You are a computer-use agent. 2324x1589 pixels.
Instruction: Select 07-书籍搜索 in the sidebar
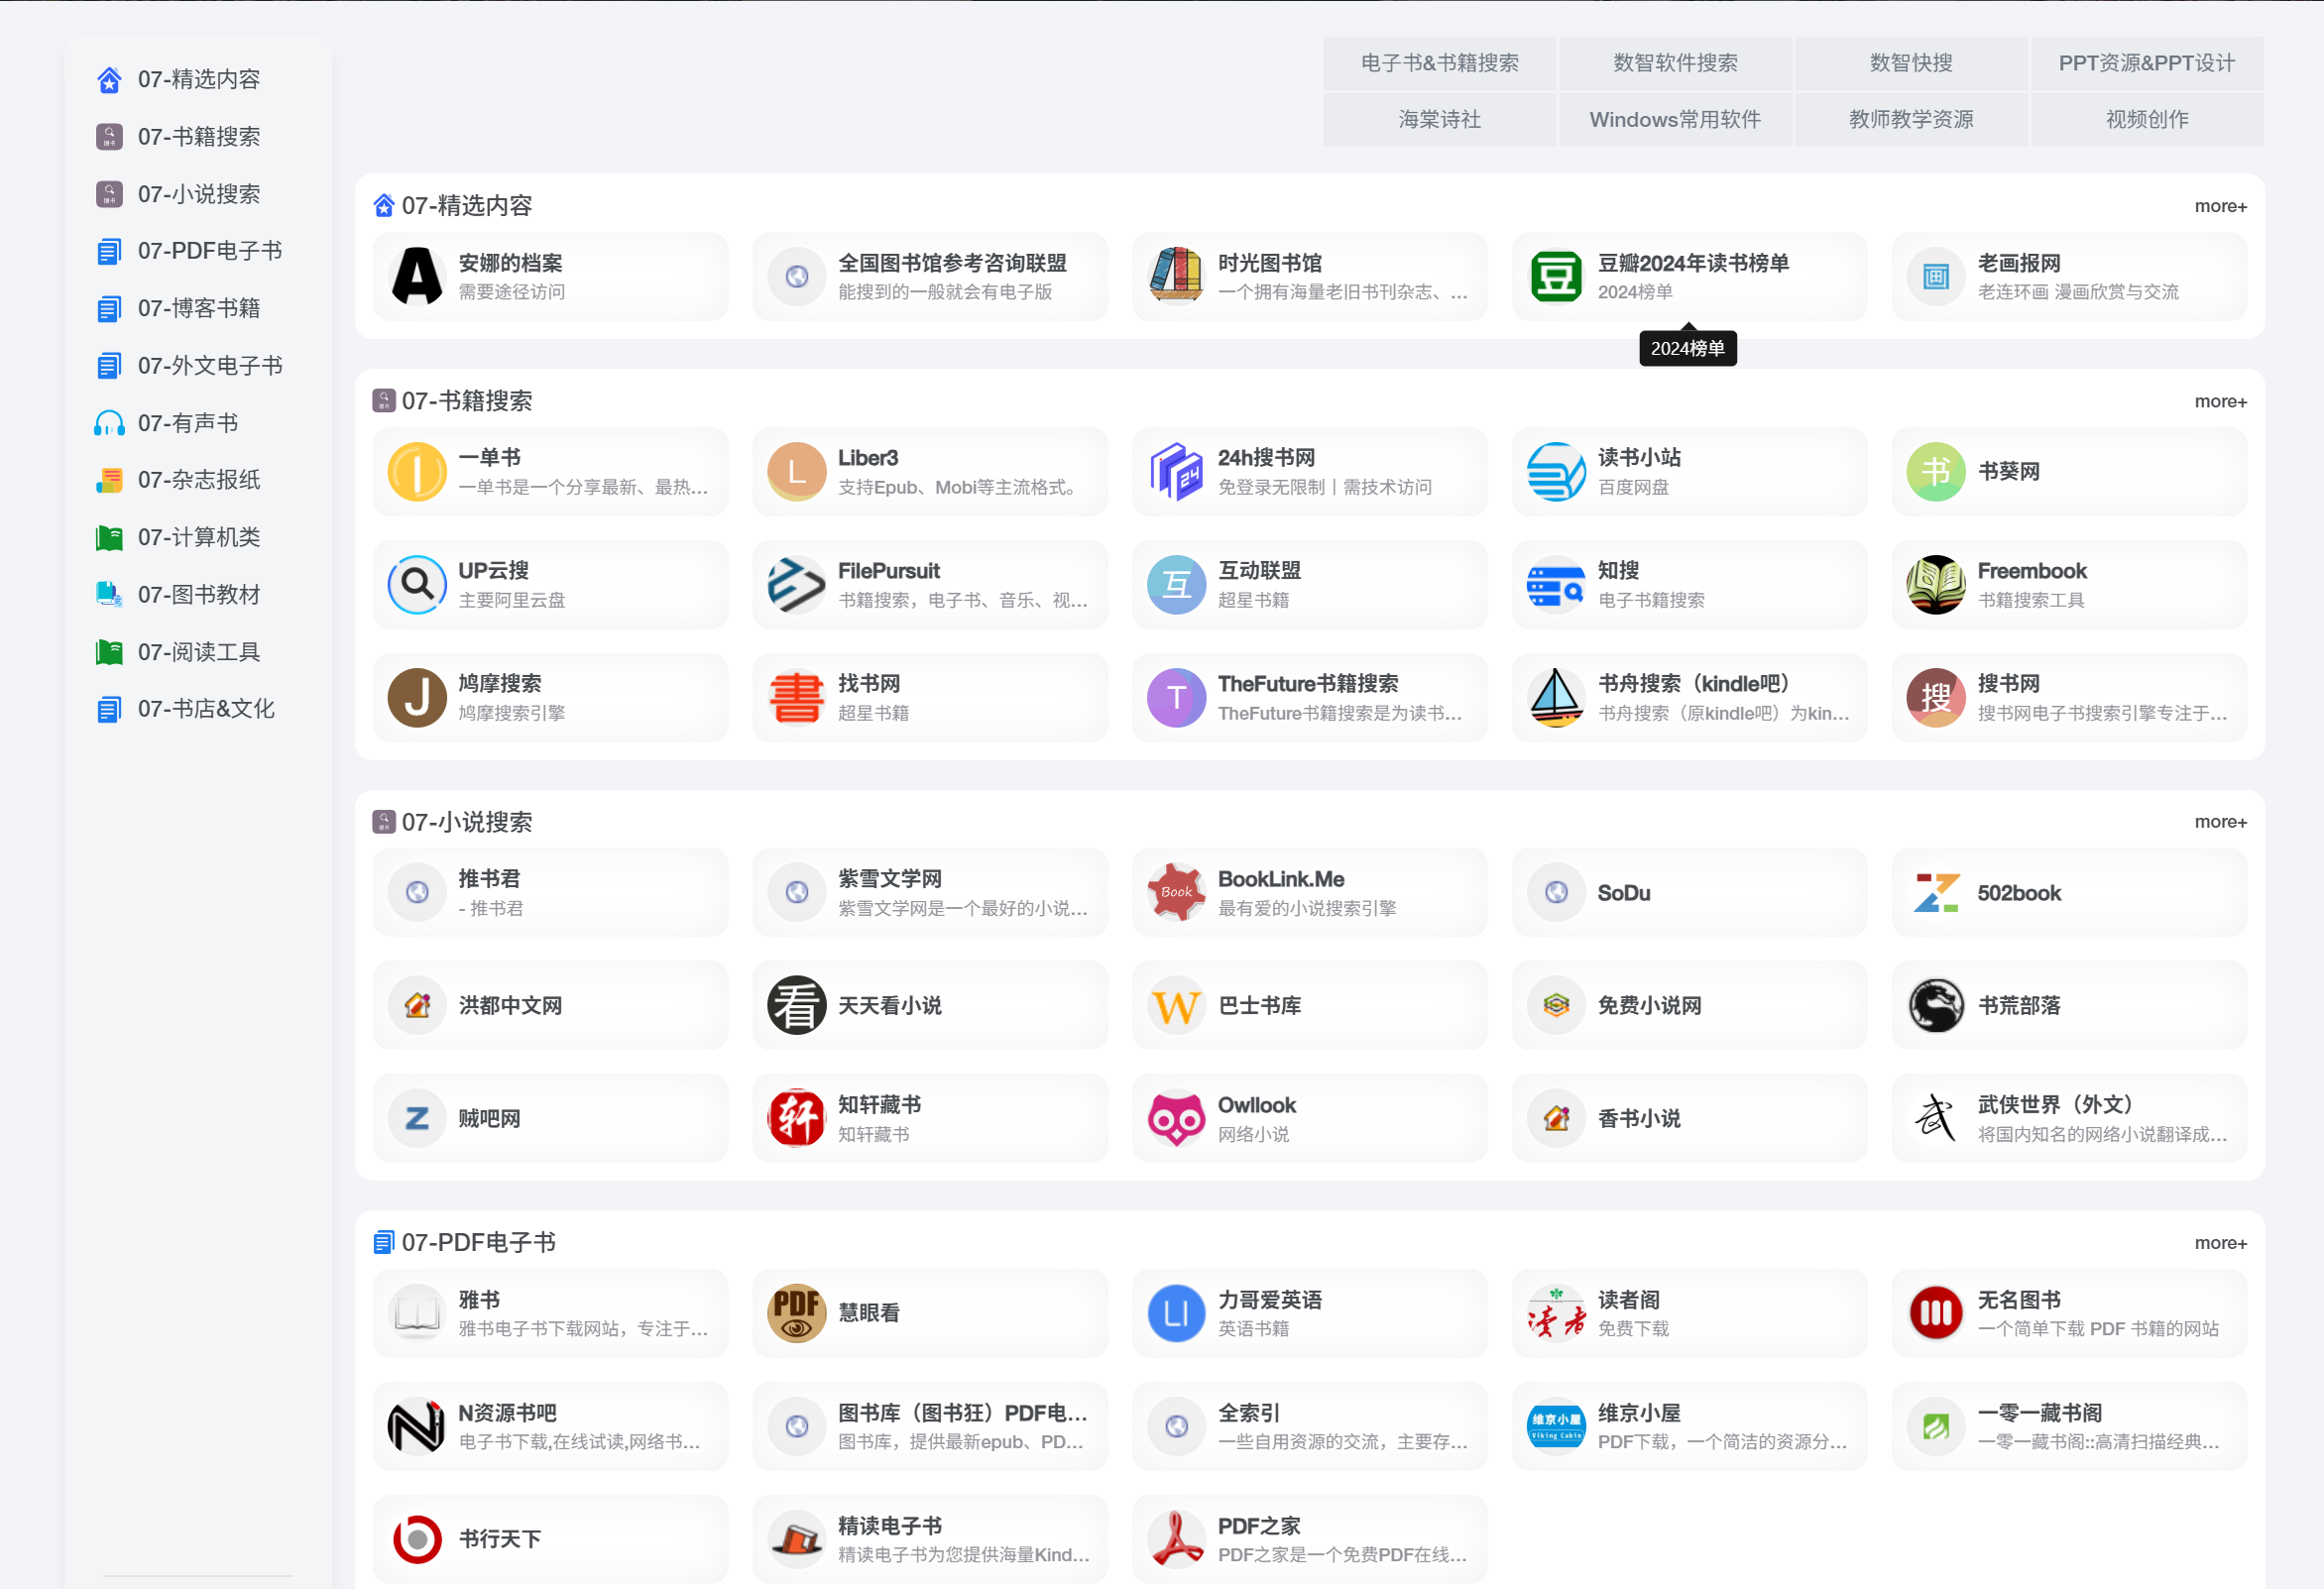[198, 136]
